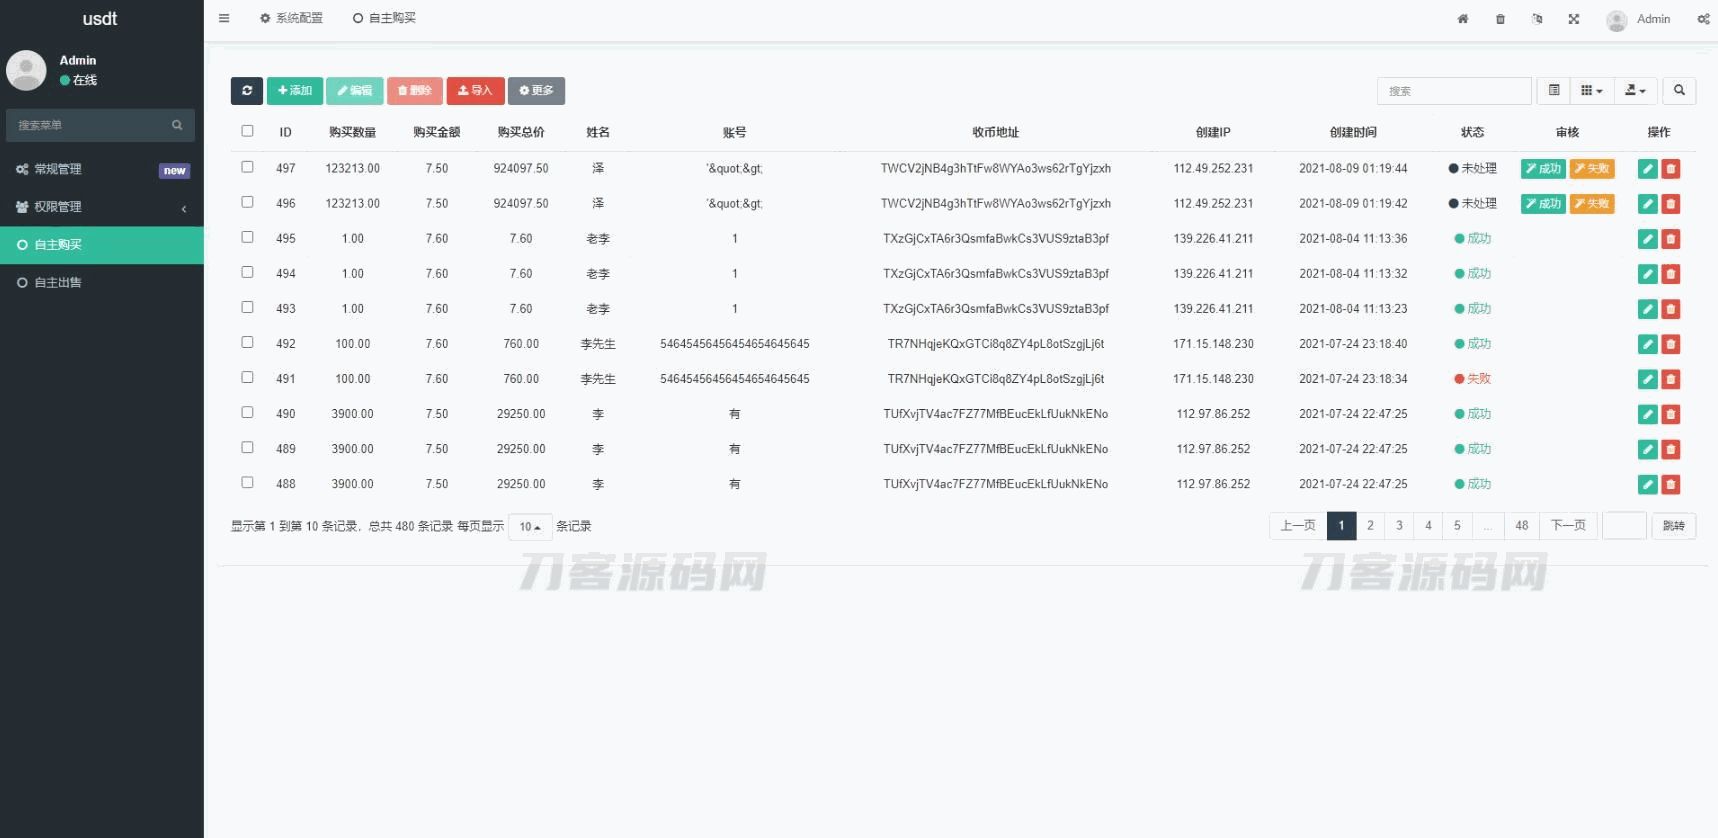Open the columns grid dropdown

[1591, 91]
